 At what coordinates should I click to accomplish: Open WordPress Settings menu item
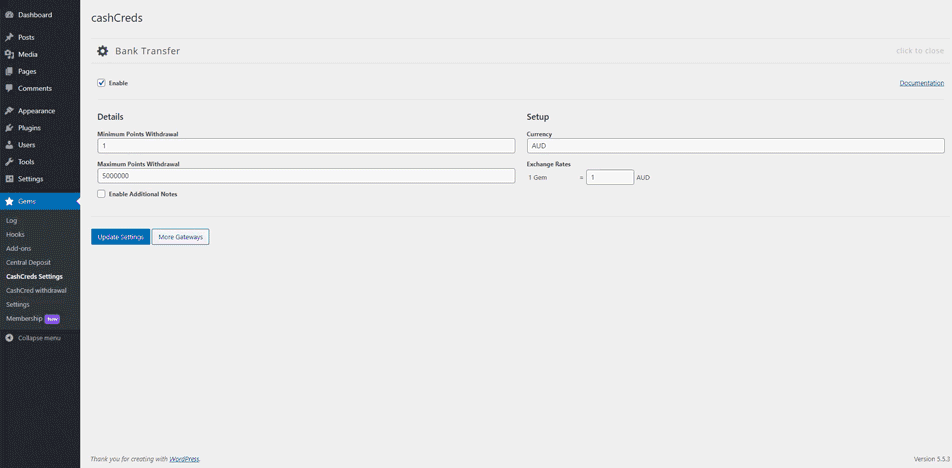[40, 179]
